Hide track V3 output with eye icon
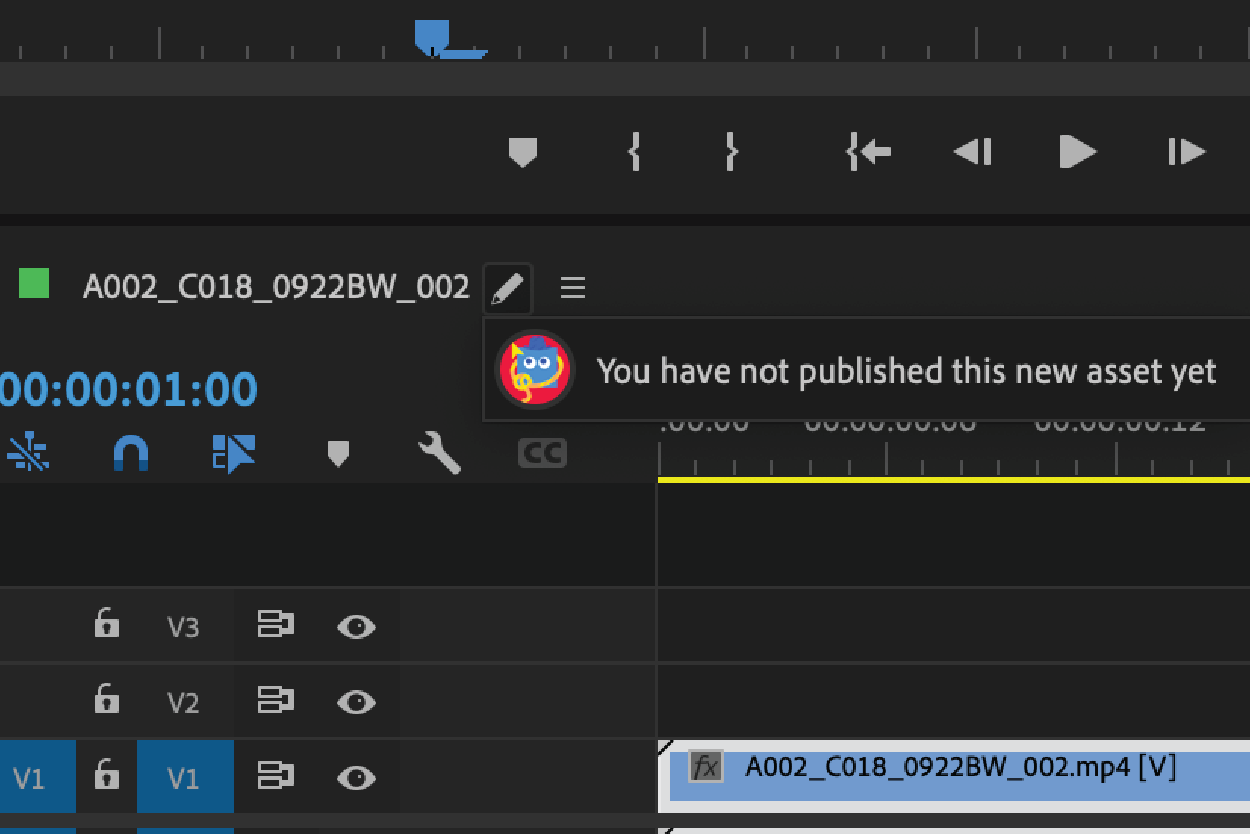The width and height of the screenshot is (1250, 834). 356,627
